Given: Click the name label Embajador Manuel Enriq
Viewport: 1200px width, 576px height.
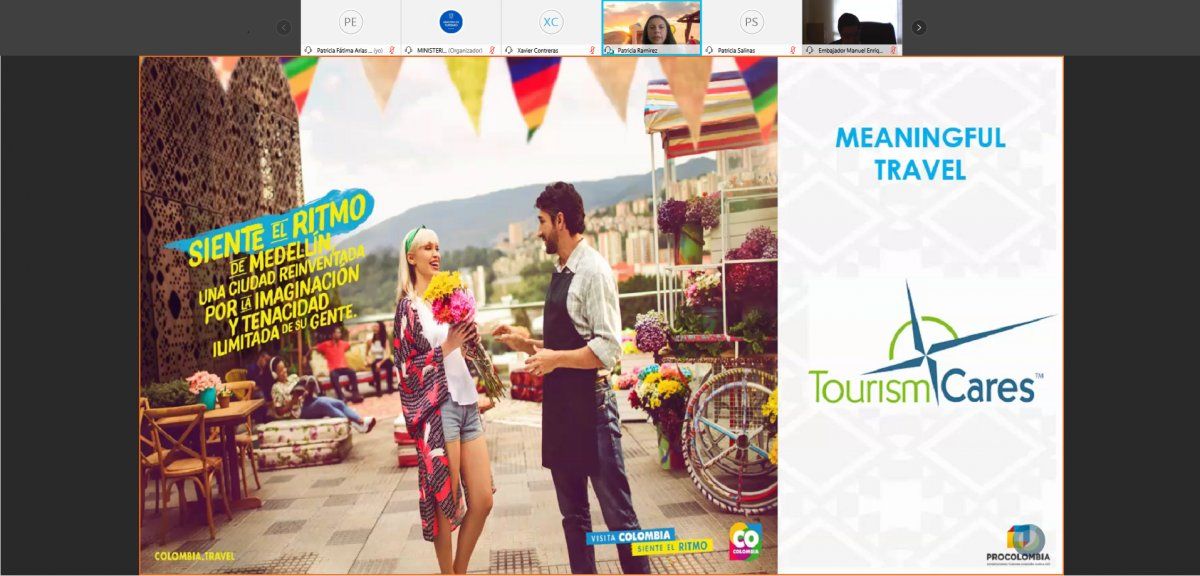Looking at the screenshot, I should pyautogui.click(x=852, y=50).
